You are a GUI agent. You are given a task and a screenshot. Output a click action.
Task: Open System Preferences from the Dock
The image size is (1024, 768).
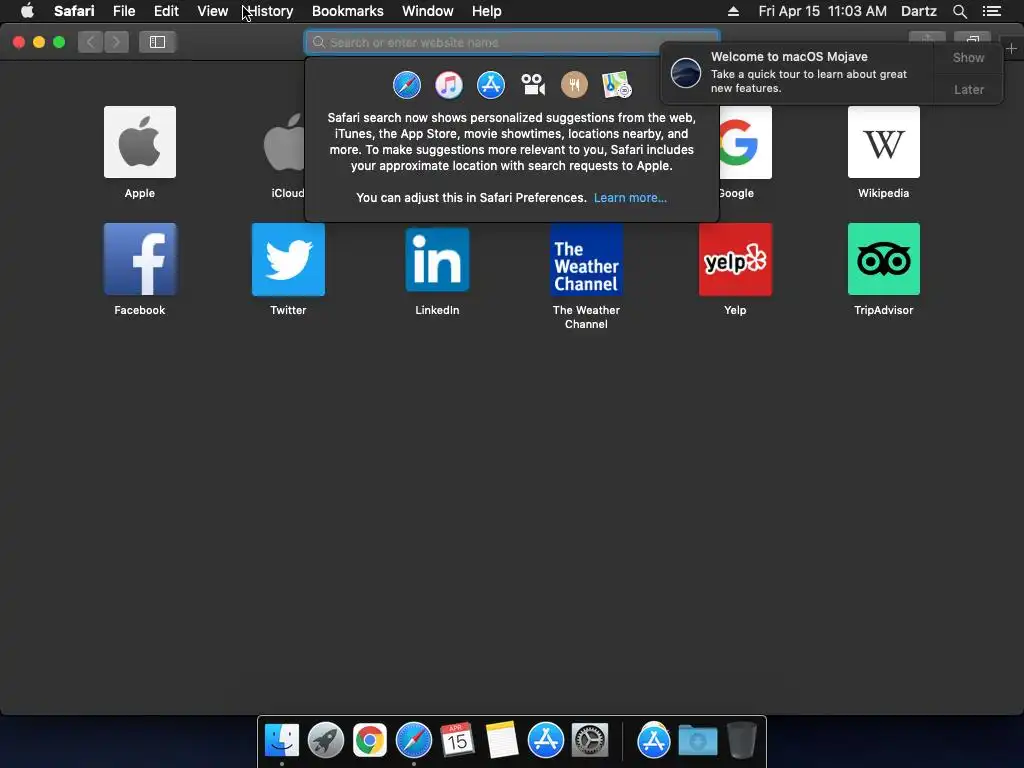590,740
